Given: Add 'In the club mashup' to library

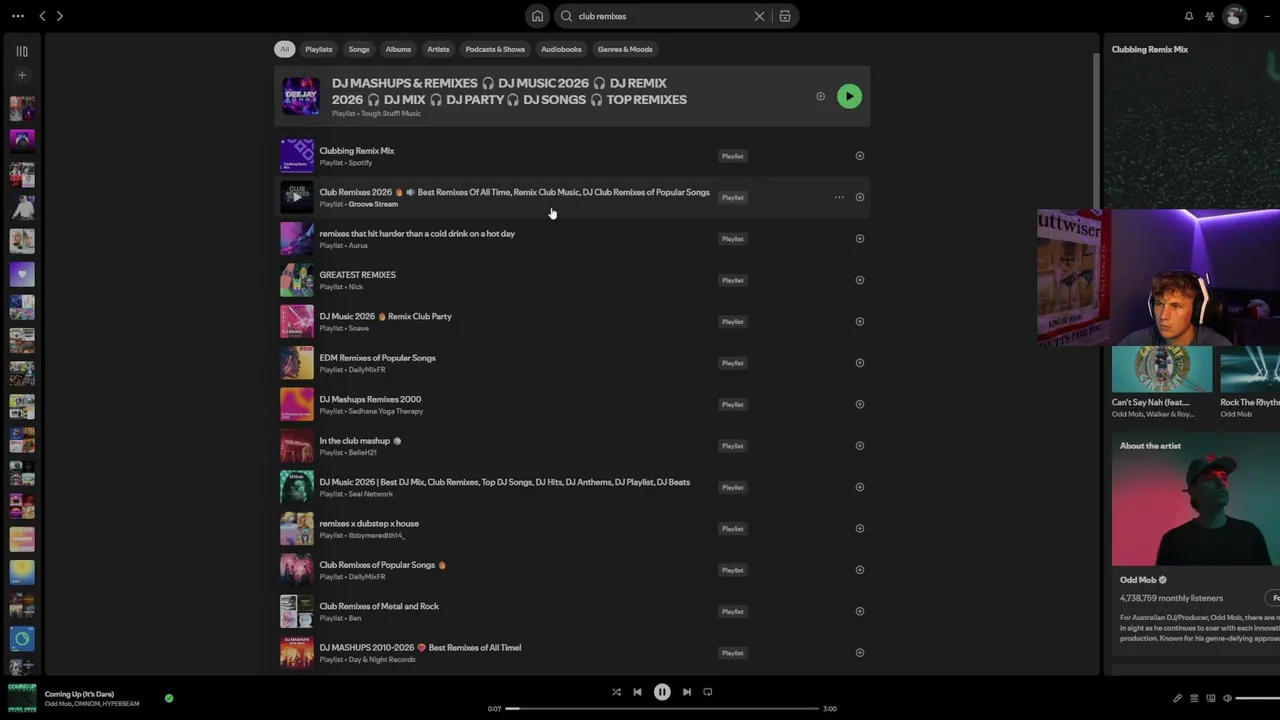Looking at the screenshot, I should coord(860,446).
